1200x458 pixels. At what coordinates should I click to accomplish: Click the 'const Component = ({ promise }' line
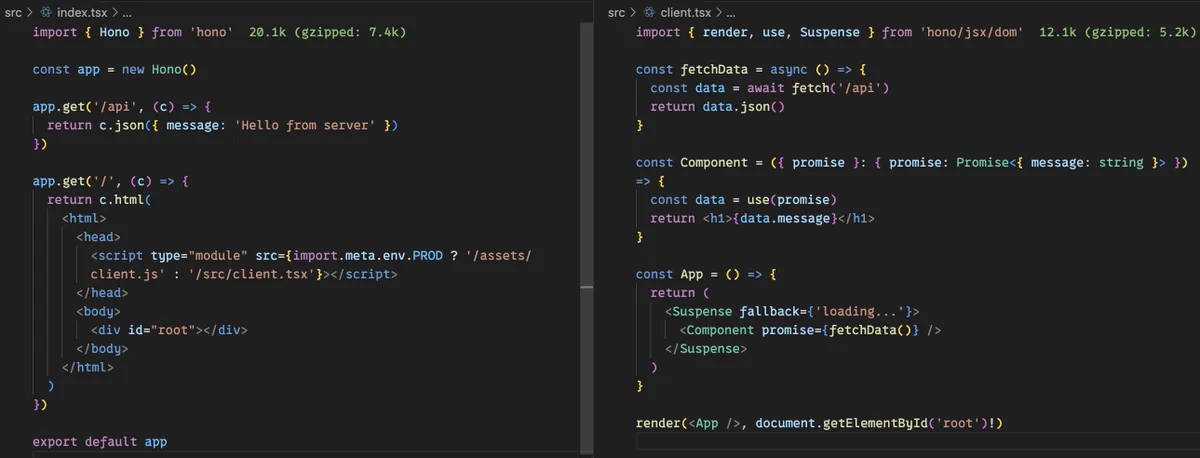point(911,162)
